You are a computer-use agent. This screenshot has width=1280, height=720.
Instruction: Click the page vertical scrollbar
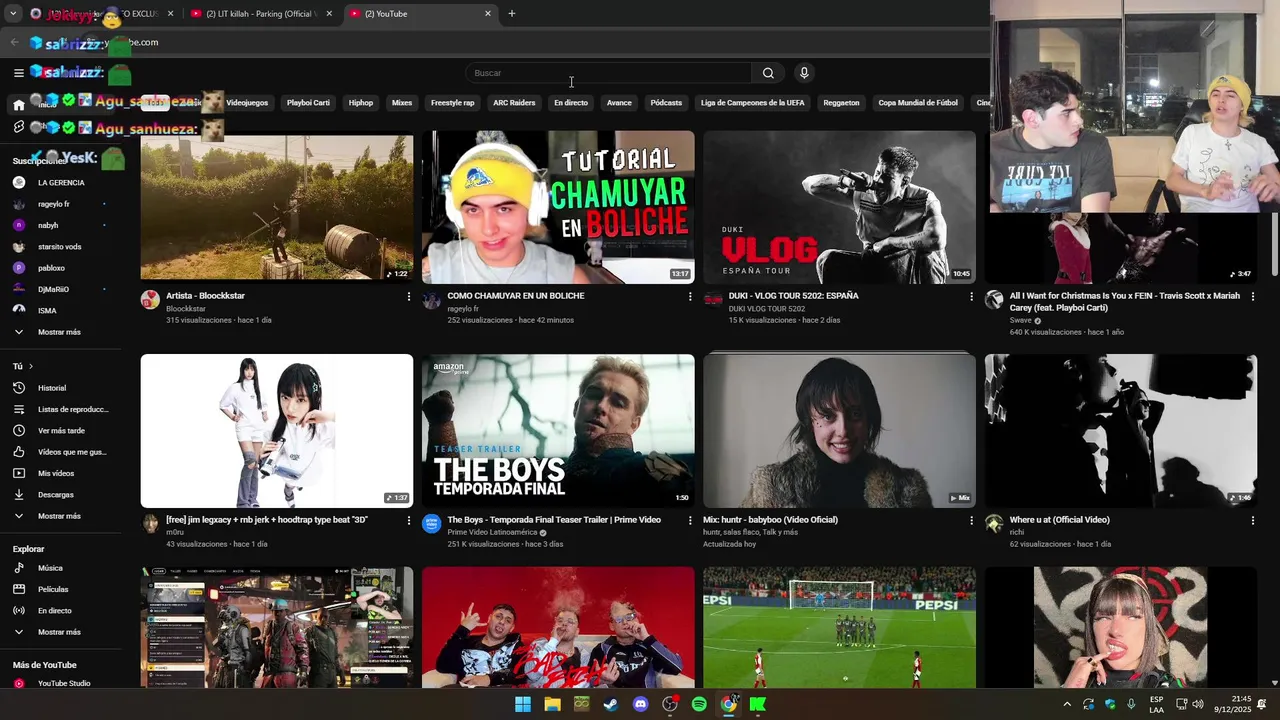coord(1274,245)
